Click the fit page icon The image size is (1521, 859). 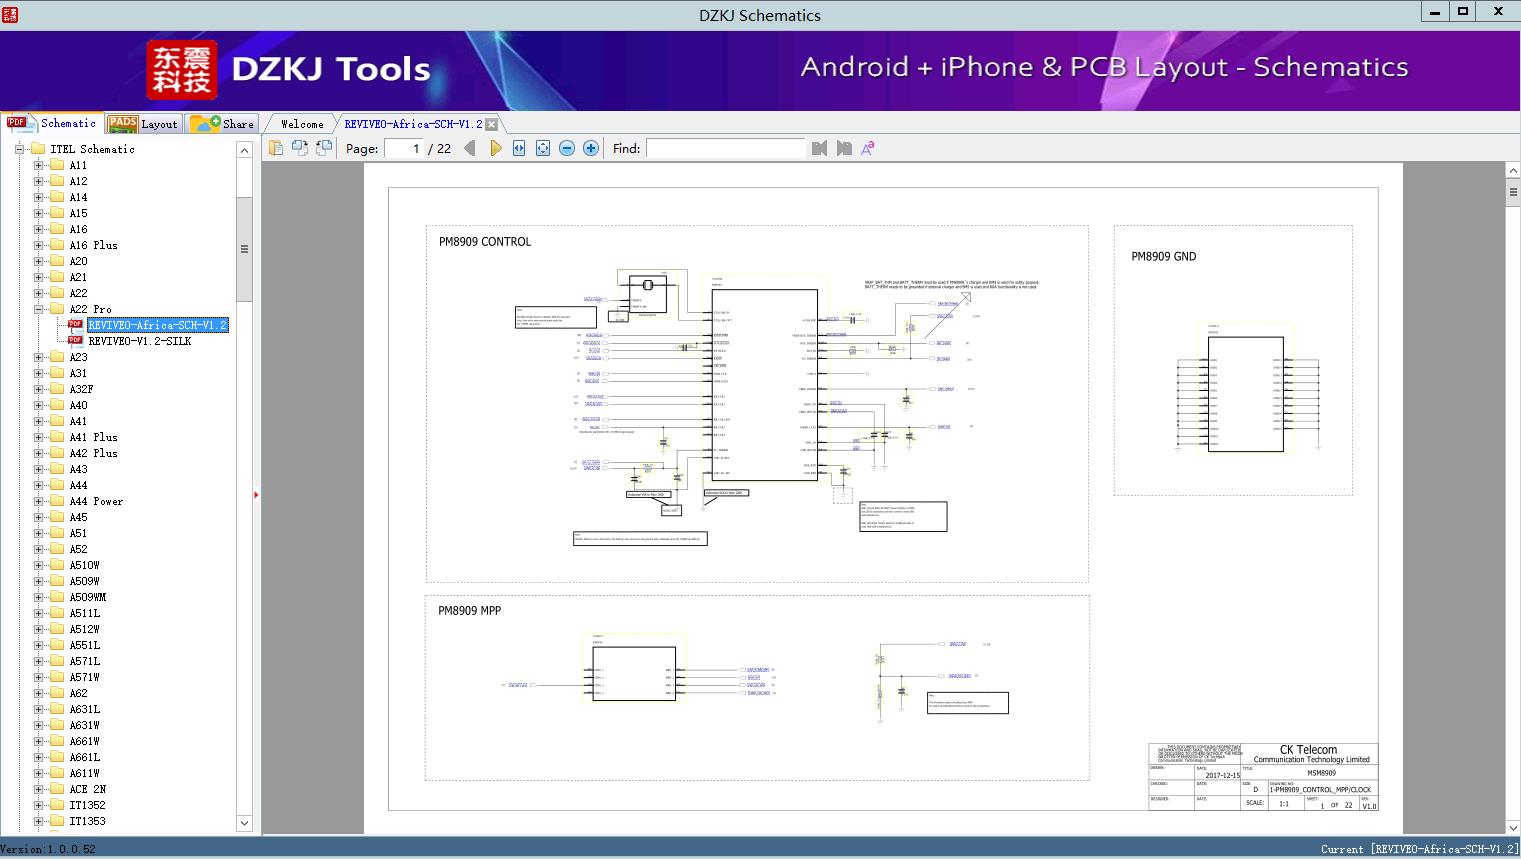(x=543, y=148)
